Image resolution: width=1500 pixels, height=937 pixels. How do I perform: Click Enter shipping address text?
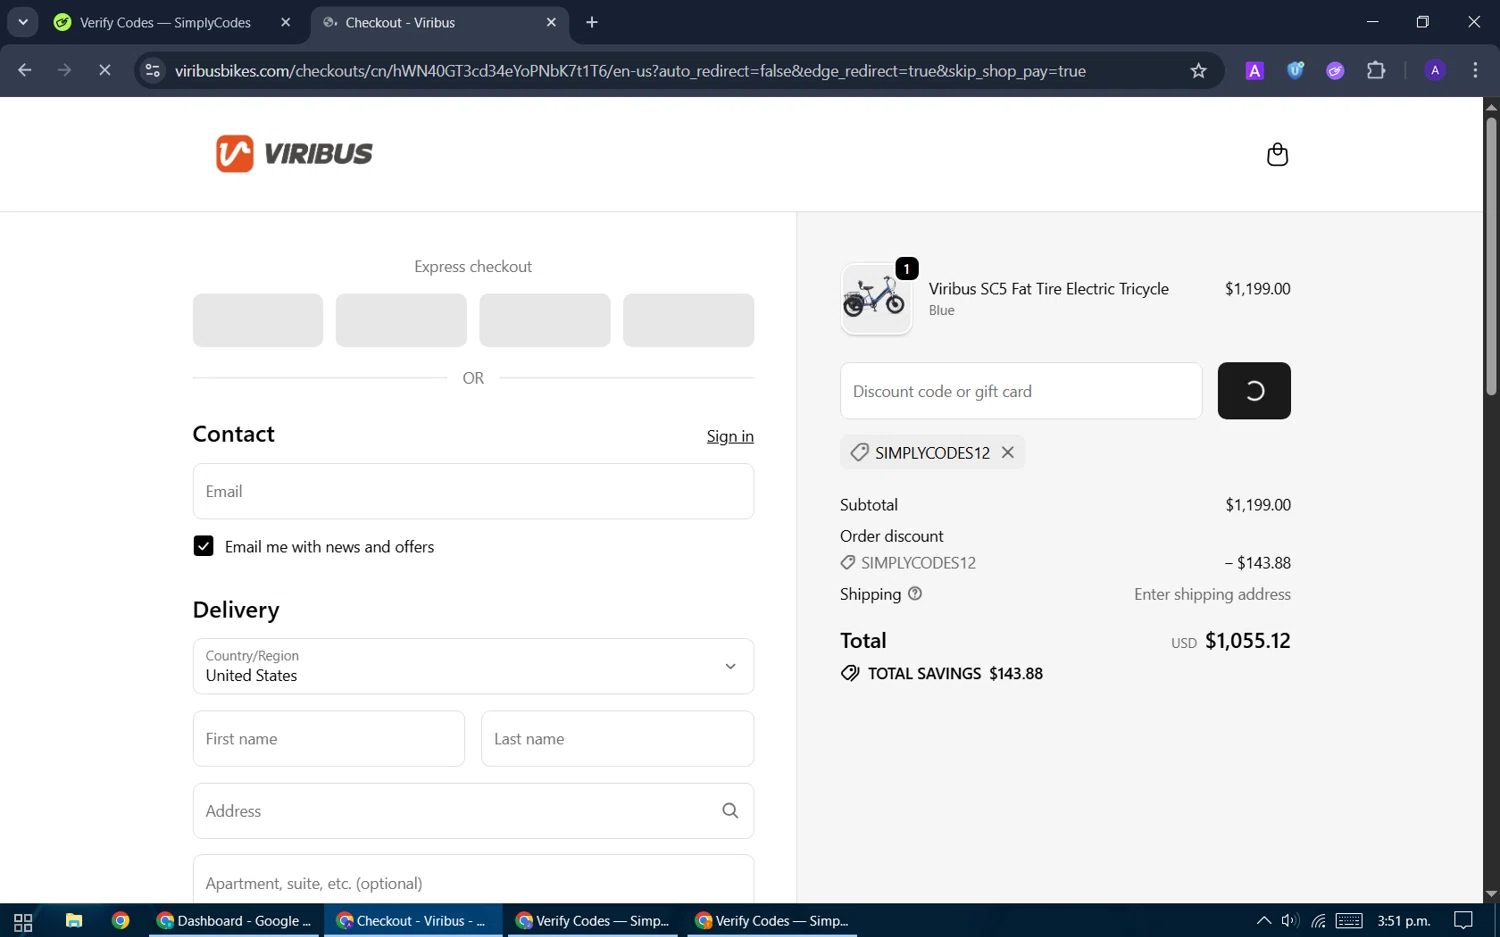pos(1212,594)
